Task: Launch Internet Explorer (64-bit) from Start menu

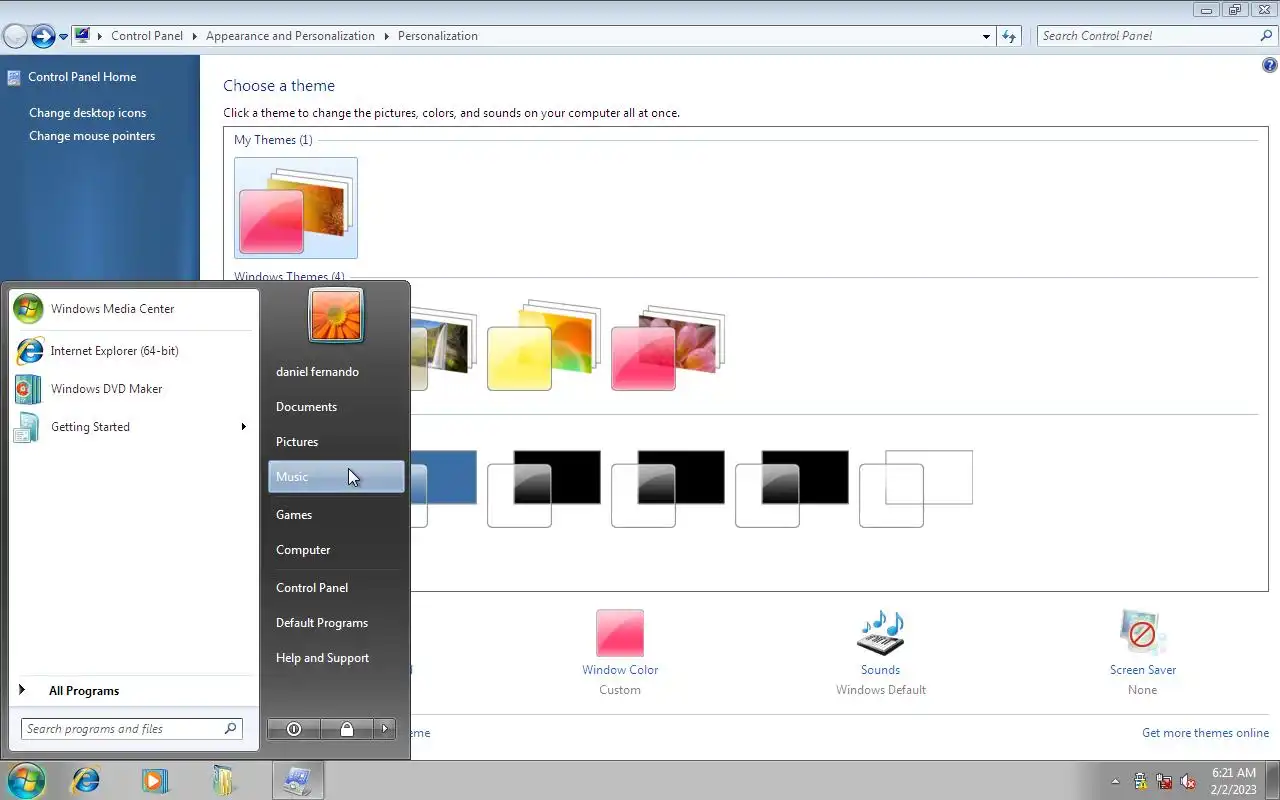Action: [x=134, y=351]
